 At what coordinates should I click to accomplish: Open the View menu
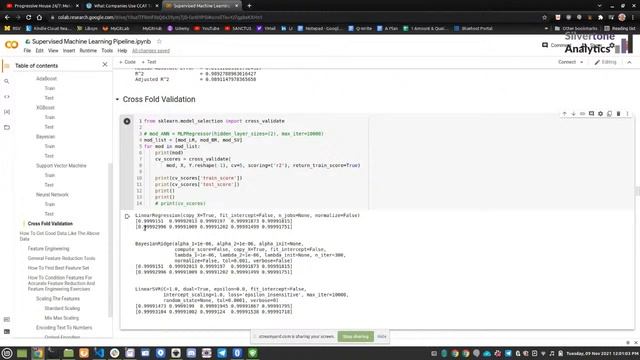[53, 51]
